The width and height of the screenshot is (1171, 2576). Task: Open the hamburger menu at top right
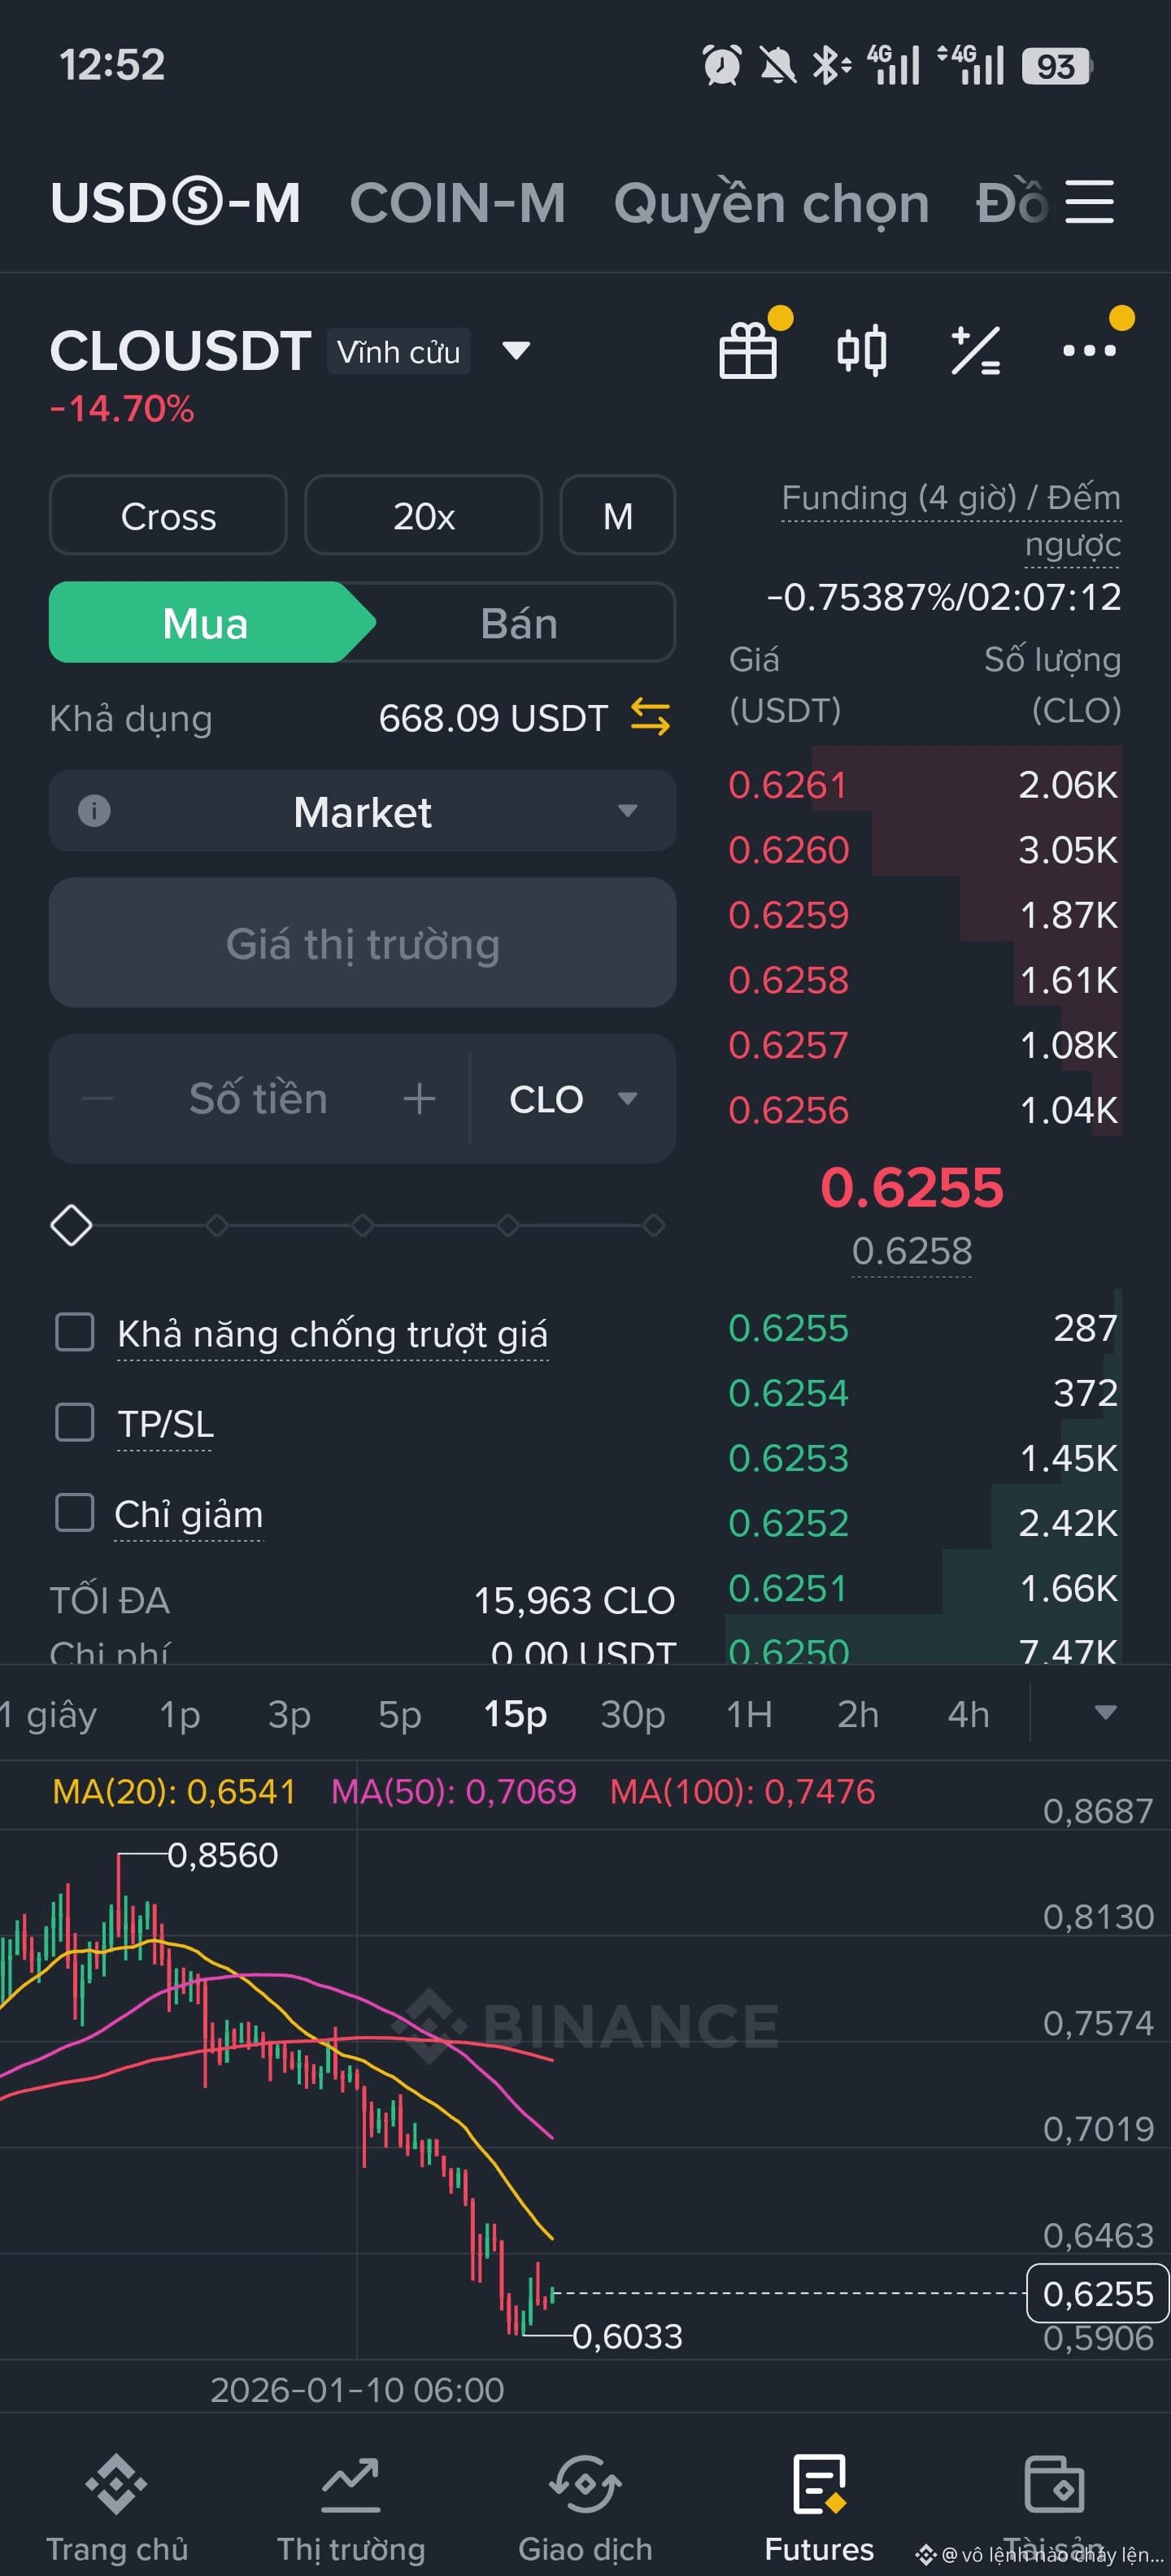coord(1089,202)
